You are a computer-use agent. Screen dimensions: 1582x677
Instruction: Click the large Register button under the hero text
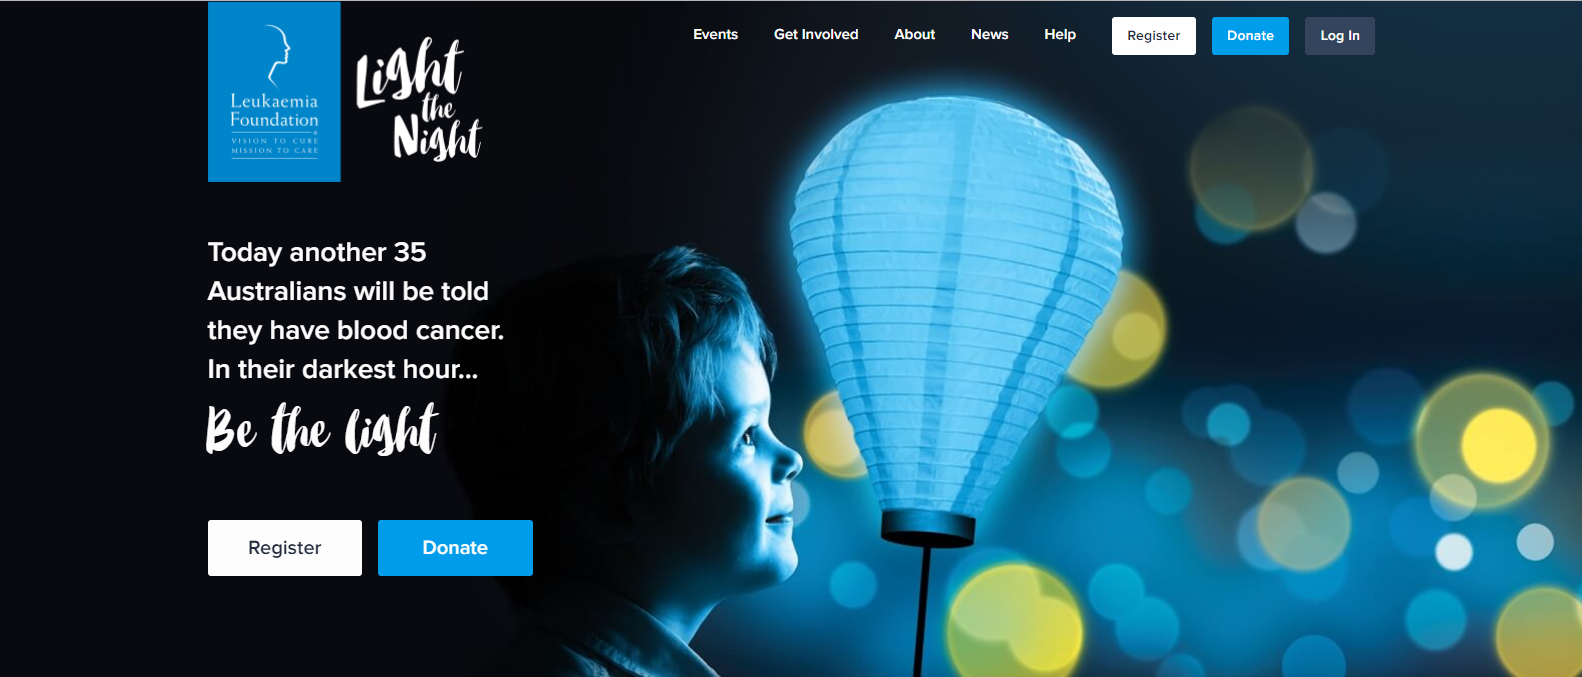[x=285, y=548]
